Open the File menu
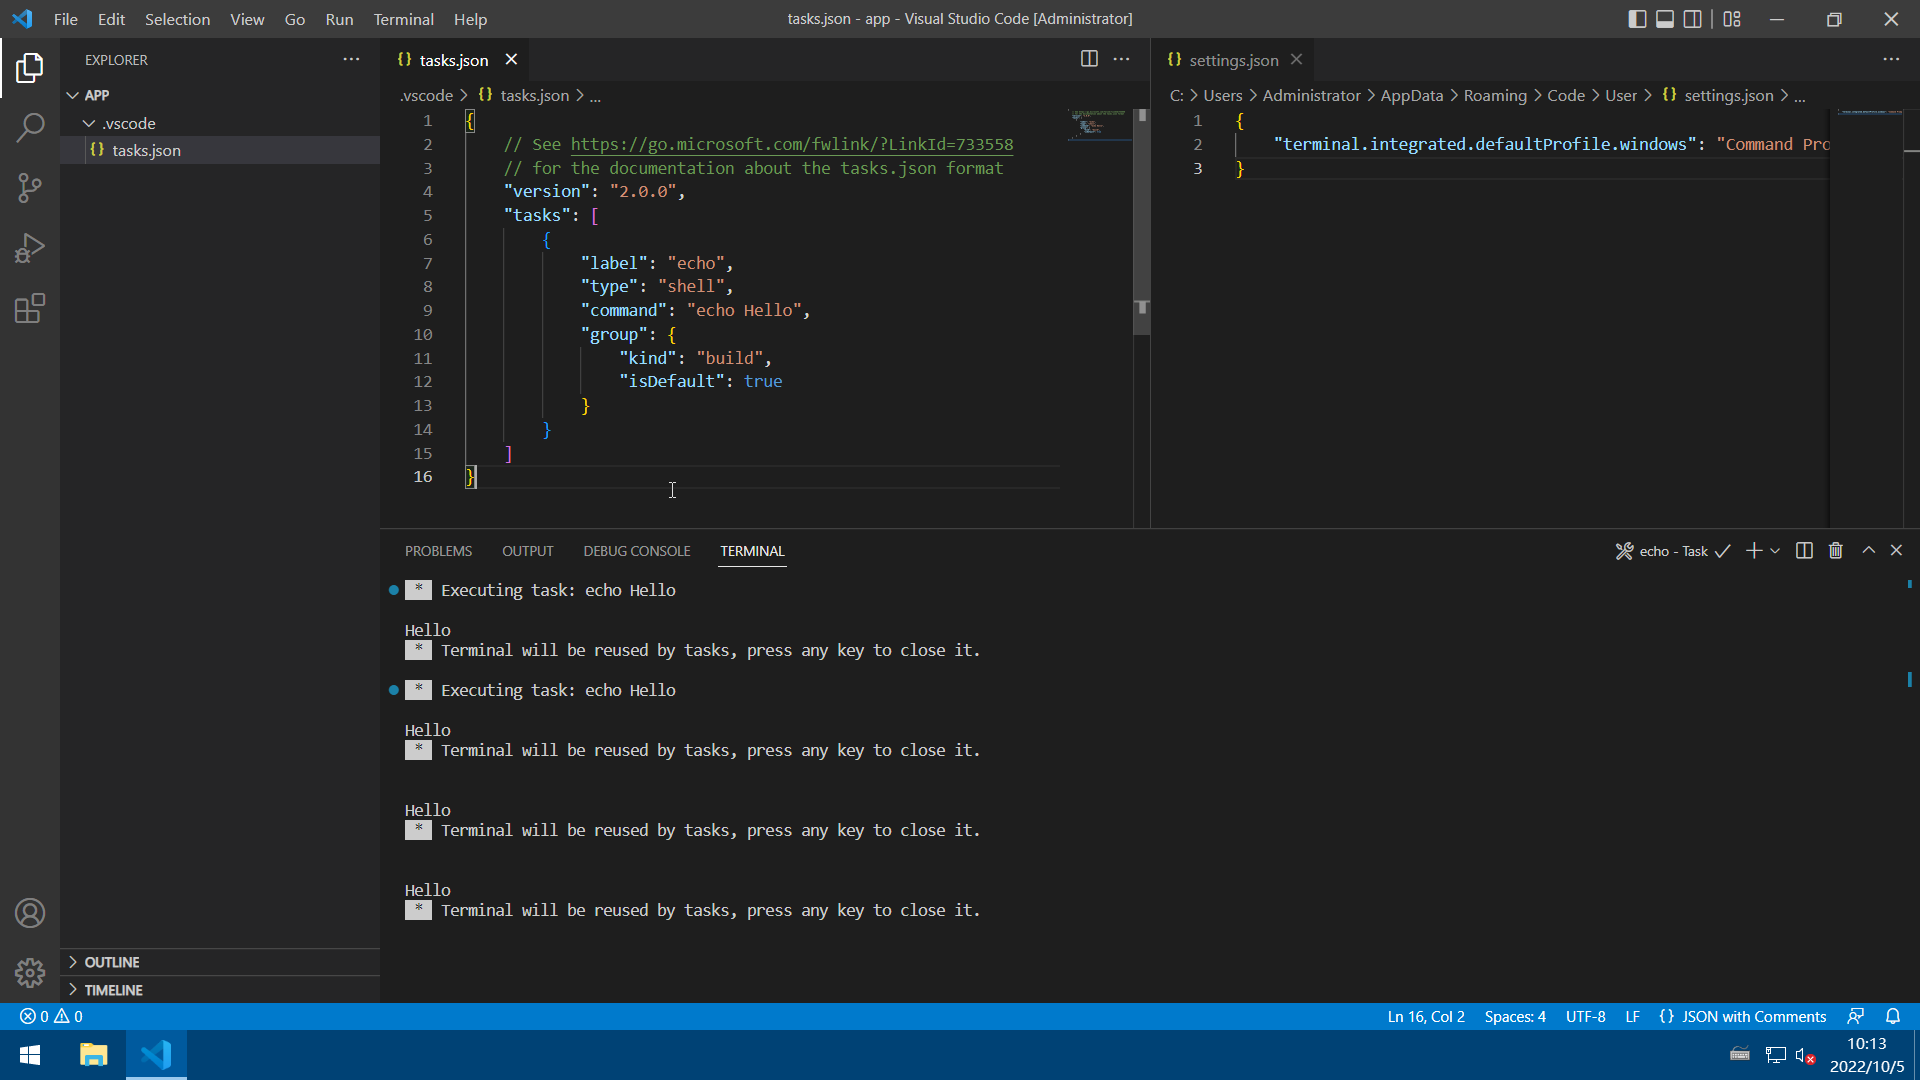The height and width of the screenshot is (1080, 1920). (x=66, y=19)
